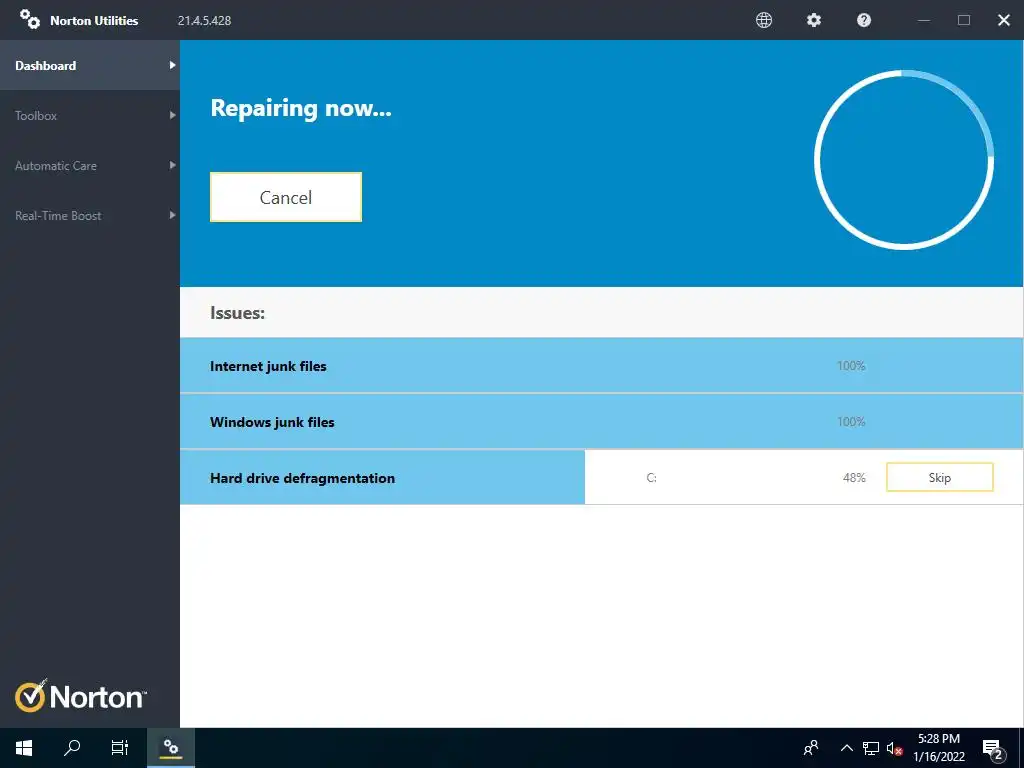
Task: Click the version number 21.4.5.428
Action: tap(204, 21)
